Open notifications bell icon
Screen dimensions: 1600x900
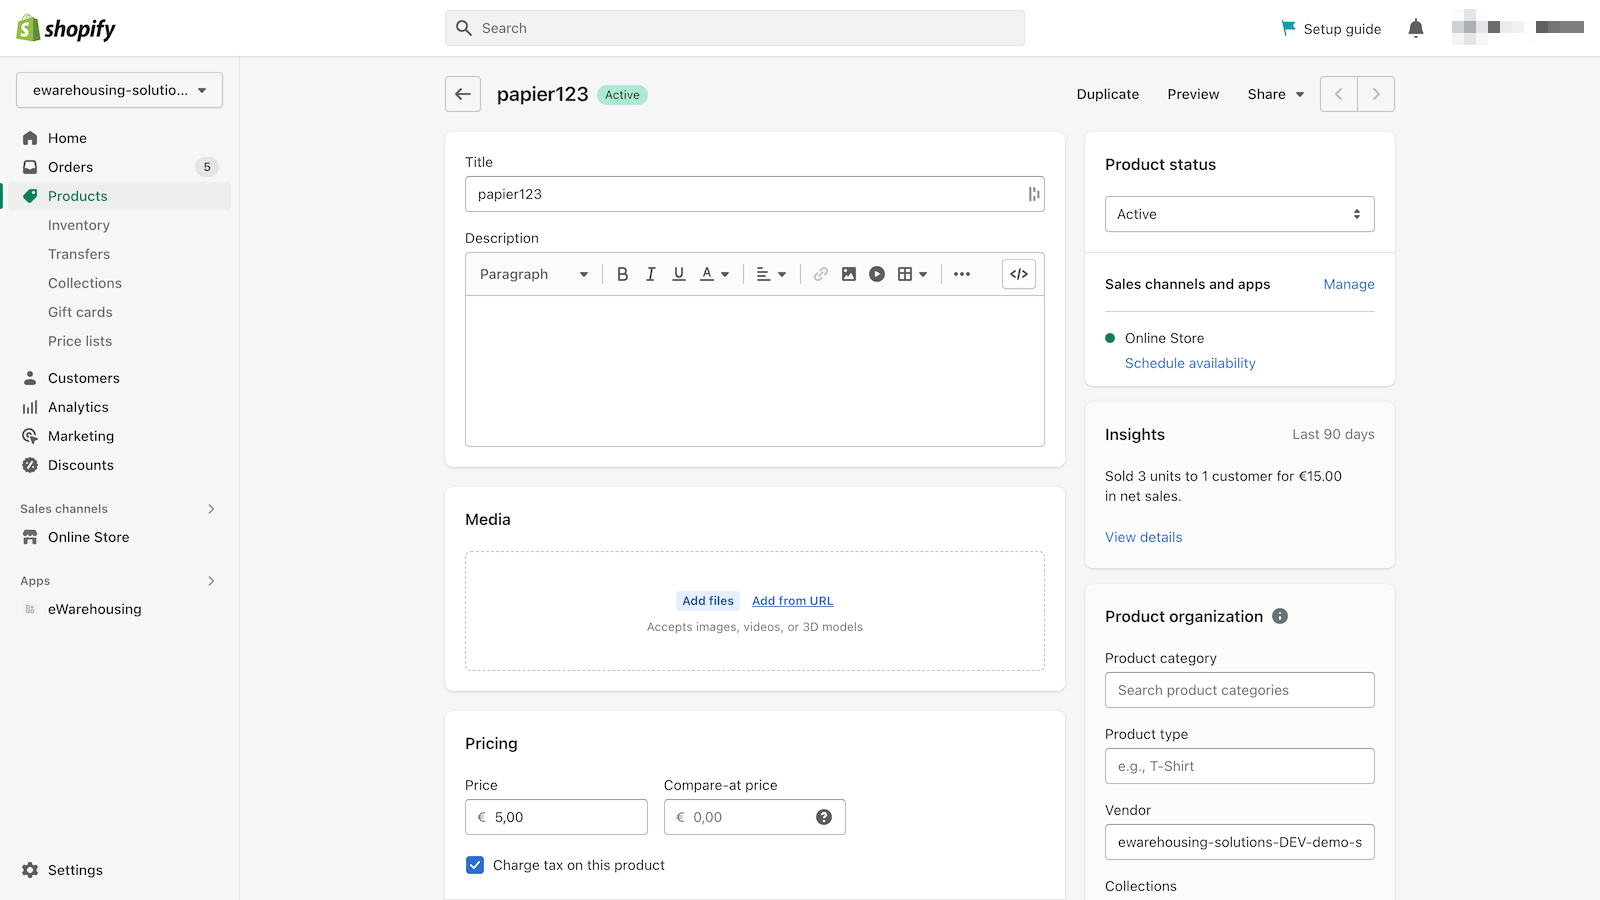(x=1416, y=28)
